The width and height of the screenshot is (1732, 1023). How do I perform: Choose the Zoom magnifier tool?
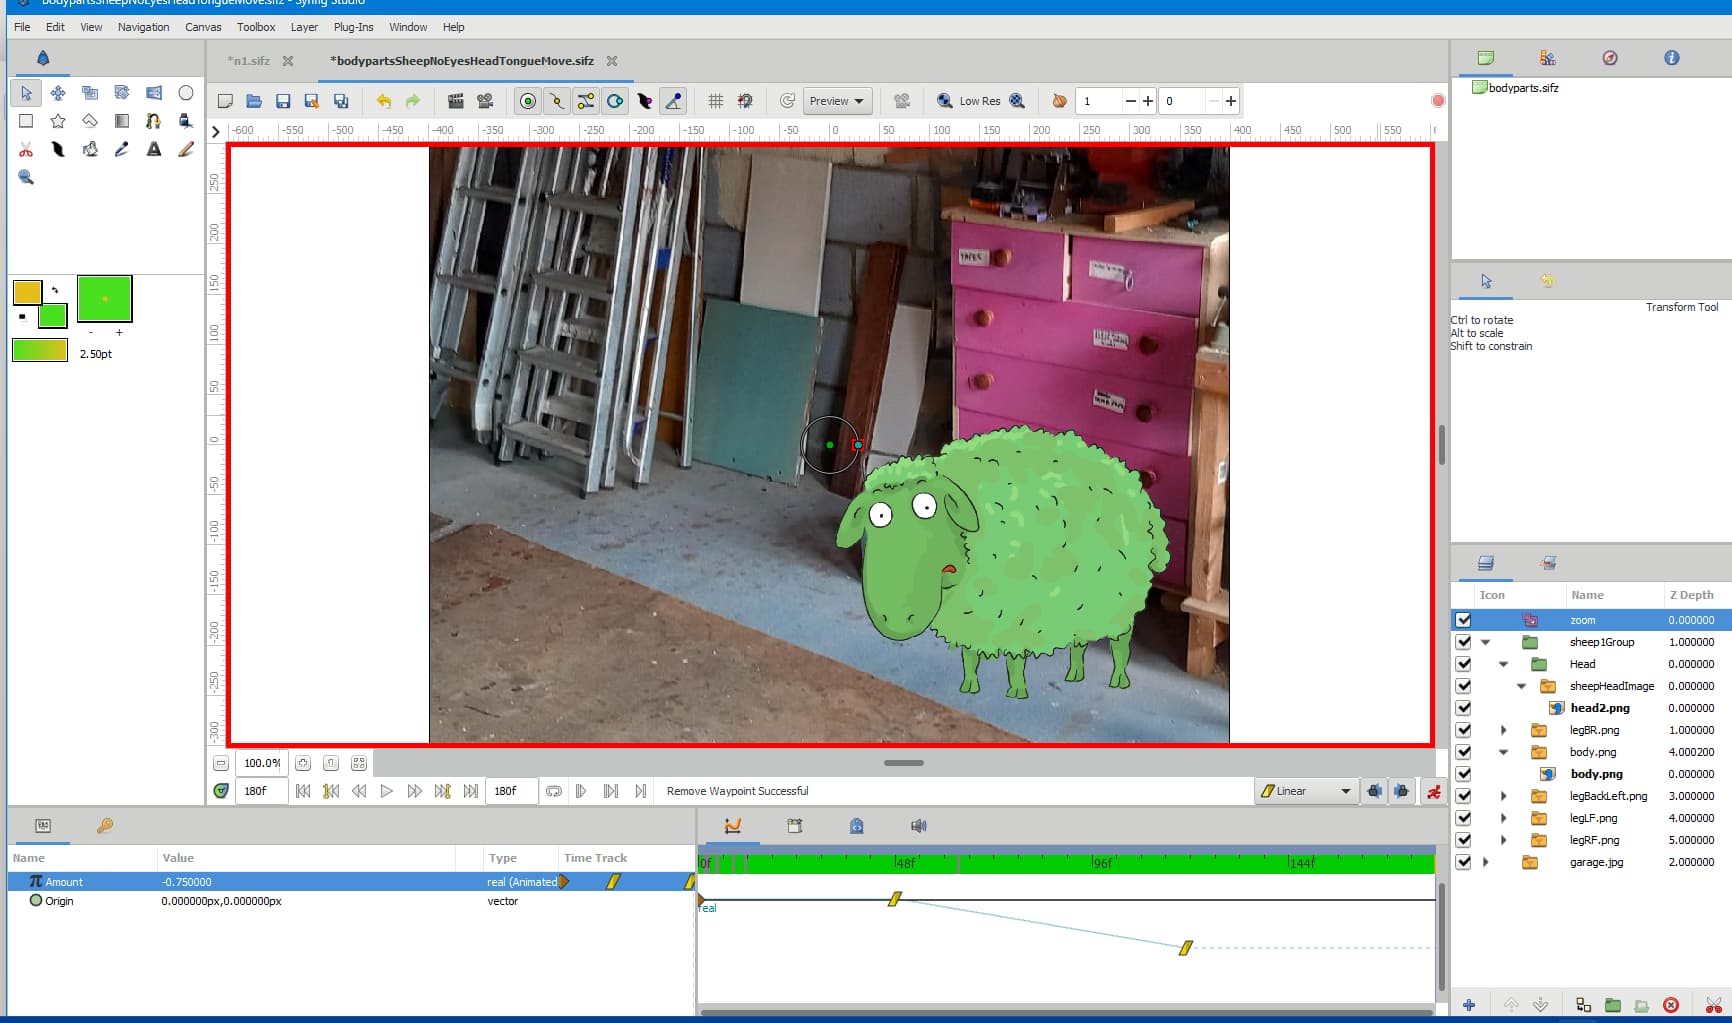[26, 177]
